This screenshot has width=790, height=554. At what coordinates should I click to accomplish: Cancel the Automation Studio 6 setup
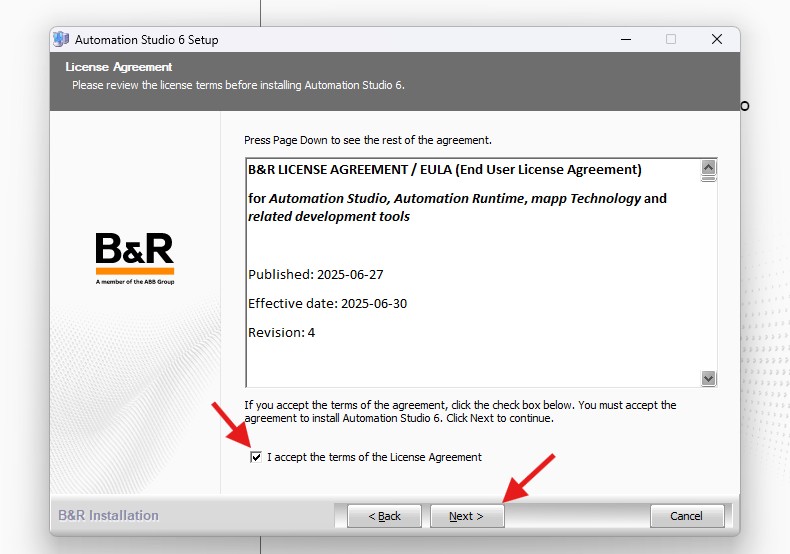(687, 516)
